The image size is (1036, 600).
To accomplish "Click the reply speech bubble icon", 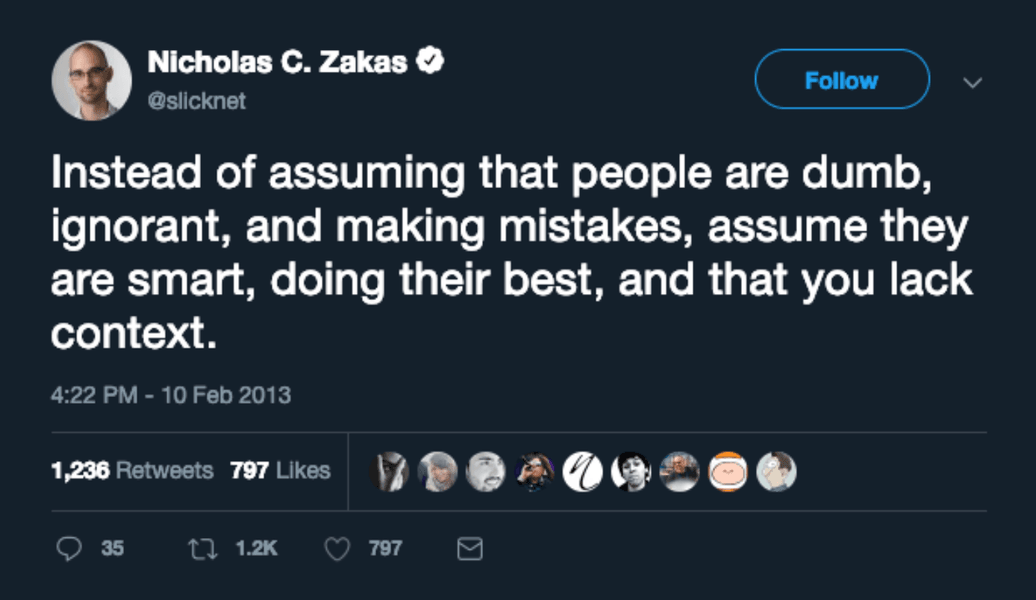I will point(68,548).
